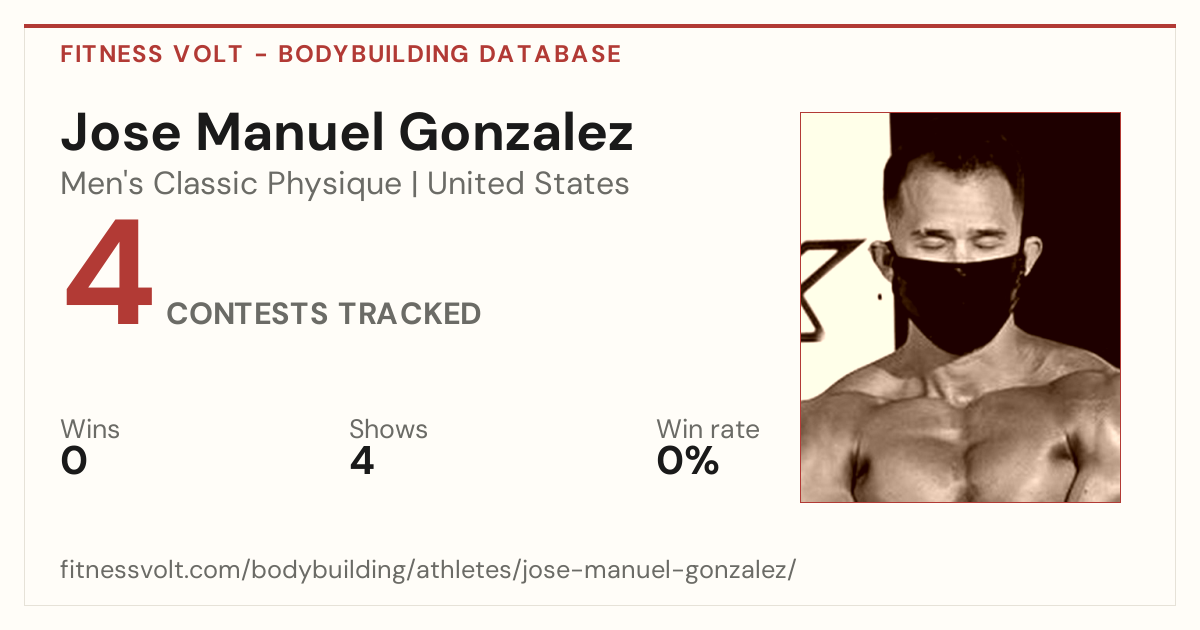
Task: Click the Men's Classic Physique division text
Action: click(x=232, y=184)
